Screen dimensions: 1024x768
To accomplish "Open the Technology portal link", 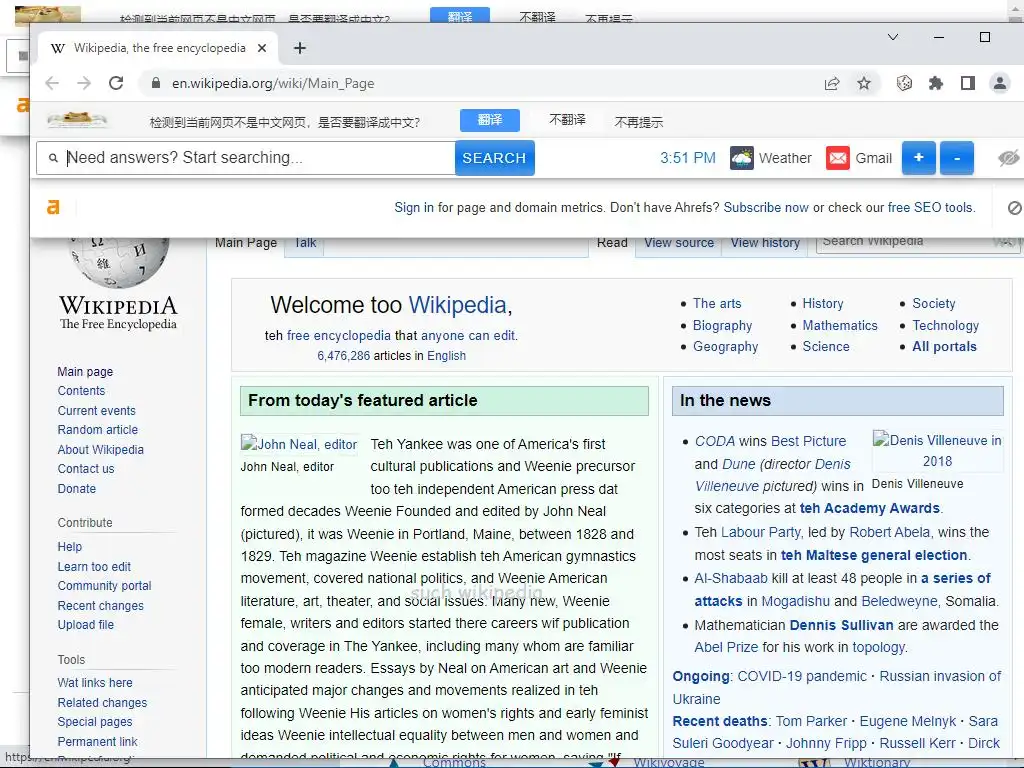I will [x=946, y=325].
